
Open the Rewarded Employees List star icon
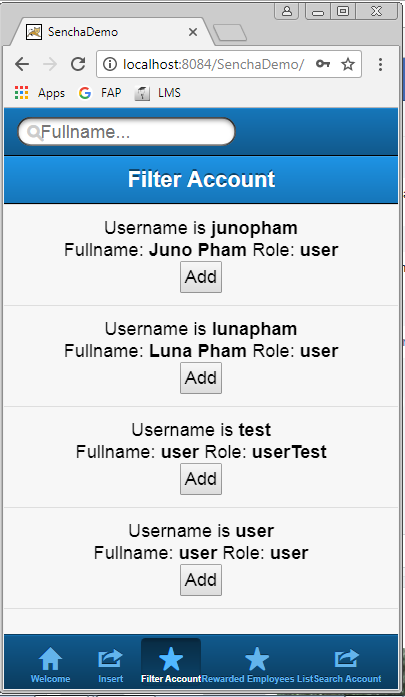pyautogui.click(x=257, y=659)
